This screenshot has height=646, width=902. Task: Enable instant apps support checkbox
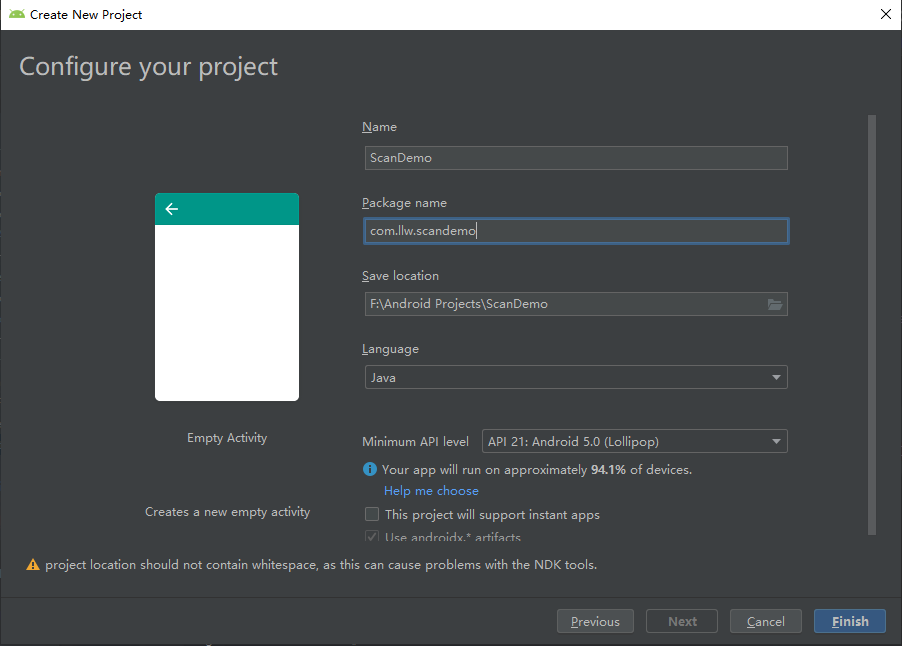(x=372, y=514)
